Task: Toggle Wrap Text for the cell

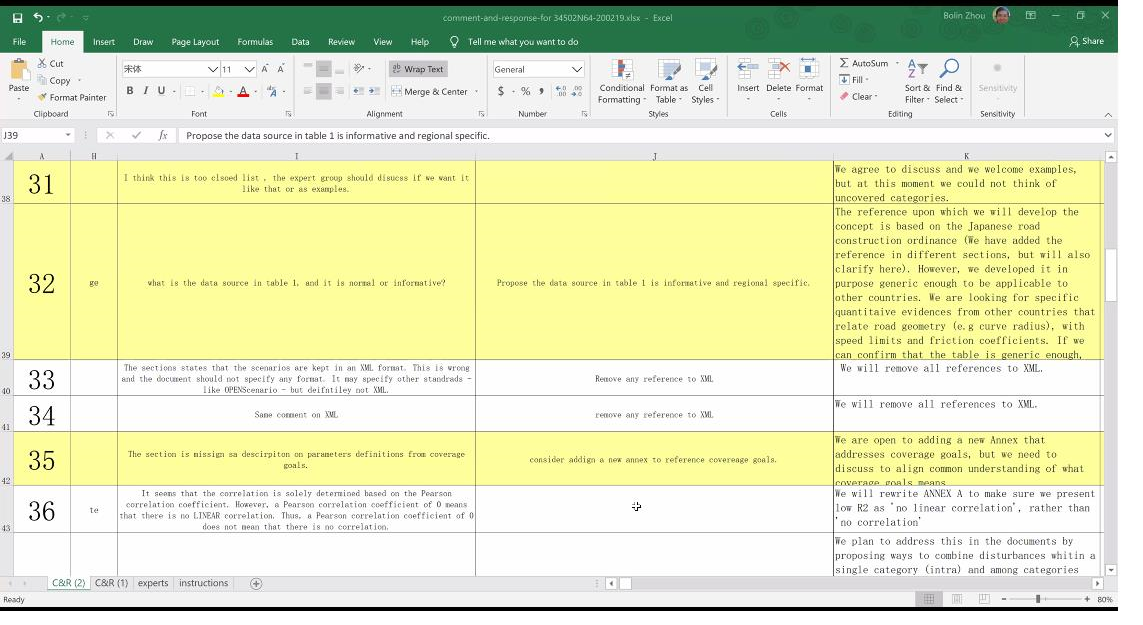Action: coord(417,69)
